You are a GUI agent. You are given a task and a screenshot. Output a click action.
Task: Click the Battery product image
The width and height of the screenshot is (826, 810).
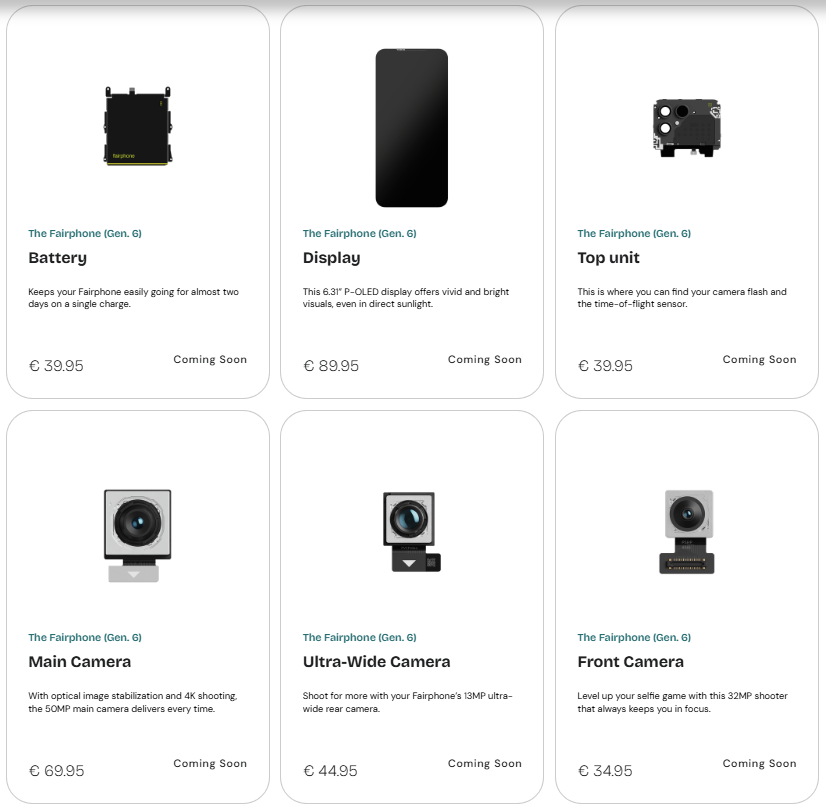tap(137, 125)
